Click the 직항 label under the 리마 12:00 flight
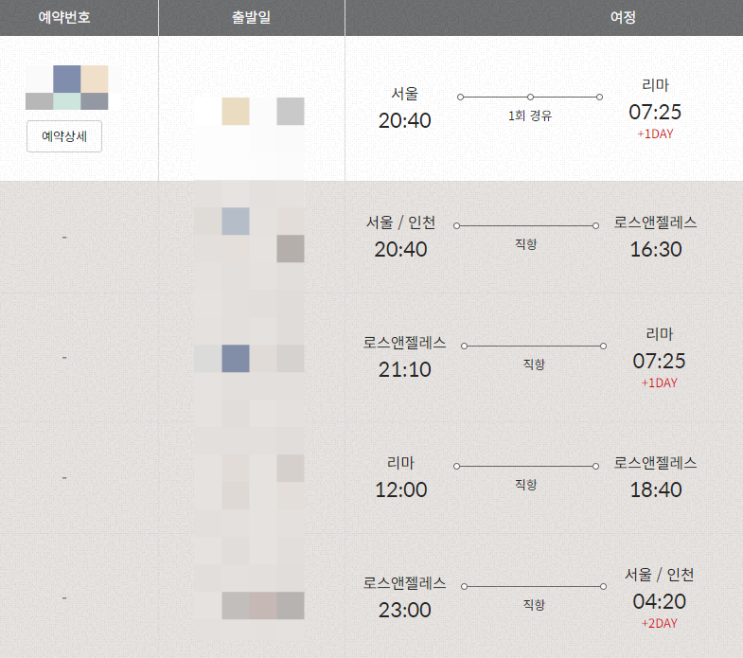 525,485
